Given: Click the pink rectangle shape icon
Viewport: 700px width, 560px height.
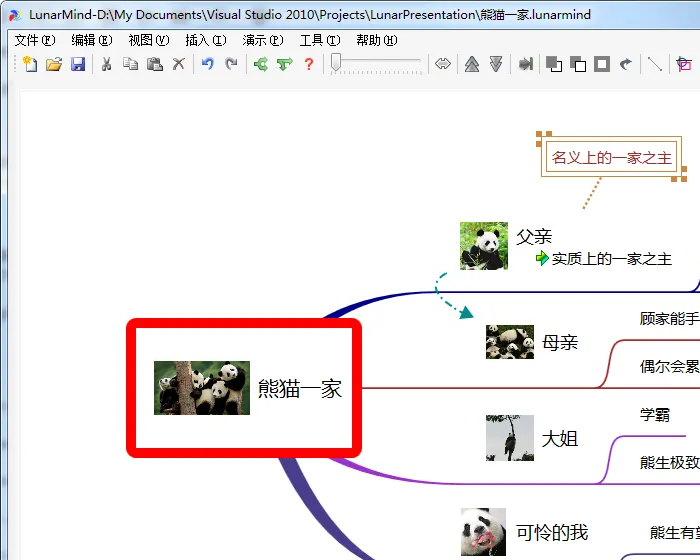Looking at the screenshot, I should (x=683, y=64).
